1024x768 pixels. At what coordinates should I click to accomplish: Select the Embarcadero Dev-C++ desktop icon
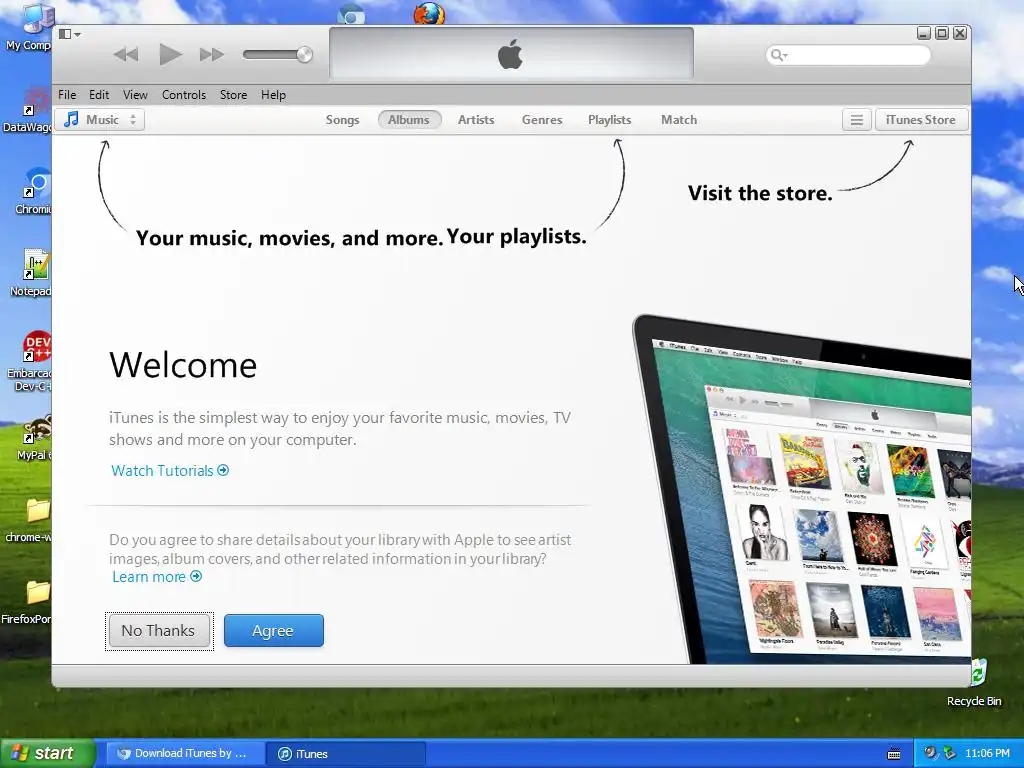pos(30,361)
